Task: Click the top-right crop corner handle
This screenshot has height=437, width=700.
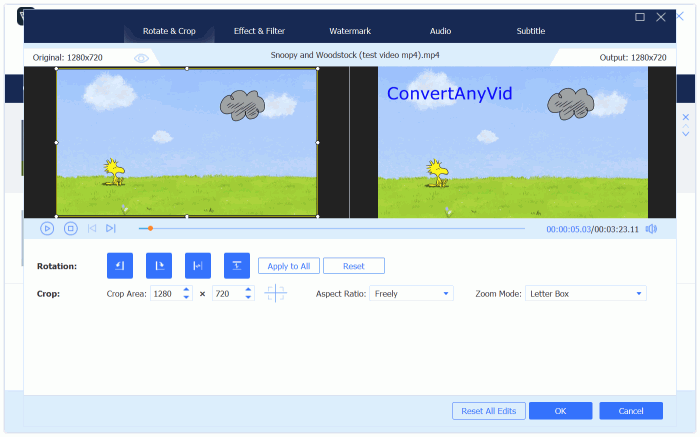Action: point(317,69)
